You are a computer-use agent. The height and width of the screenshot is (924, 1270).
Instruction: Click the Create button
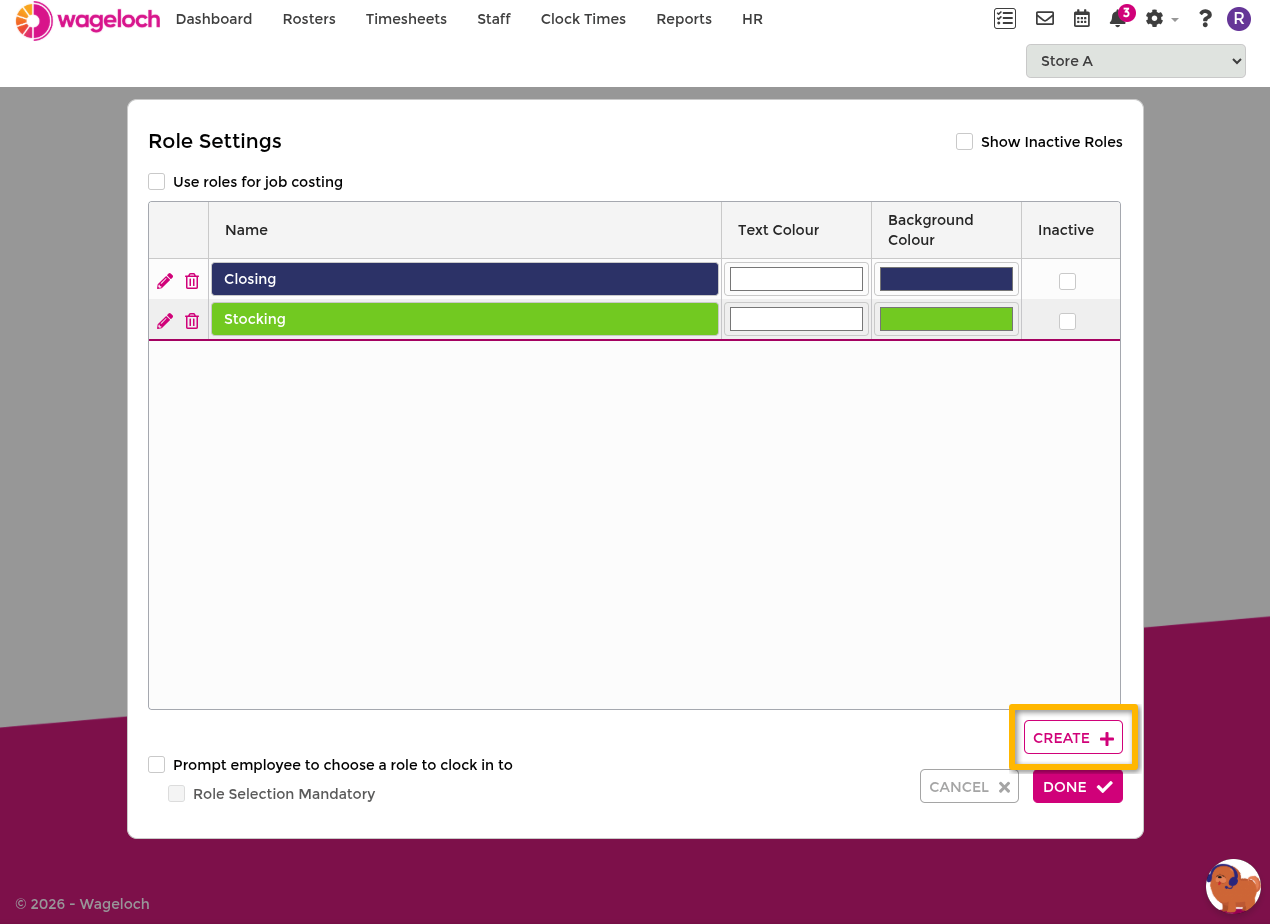[1073, 738]
